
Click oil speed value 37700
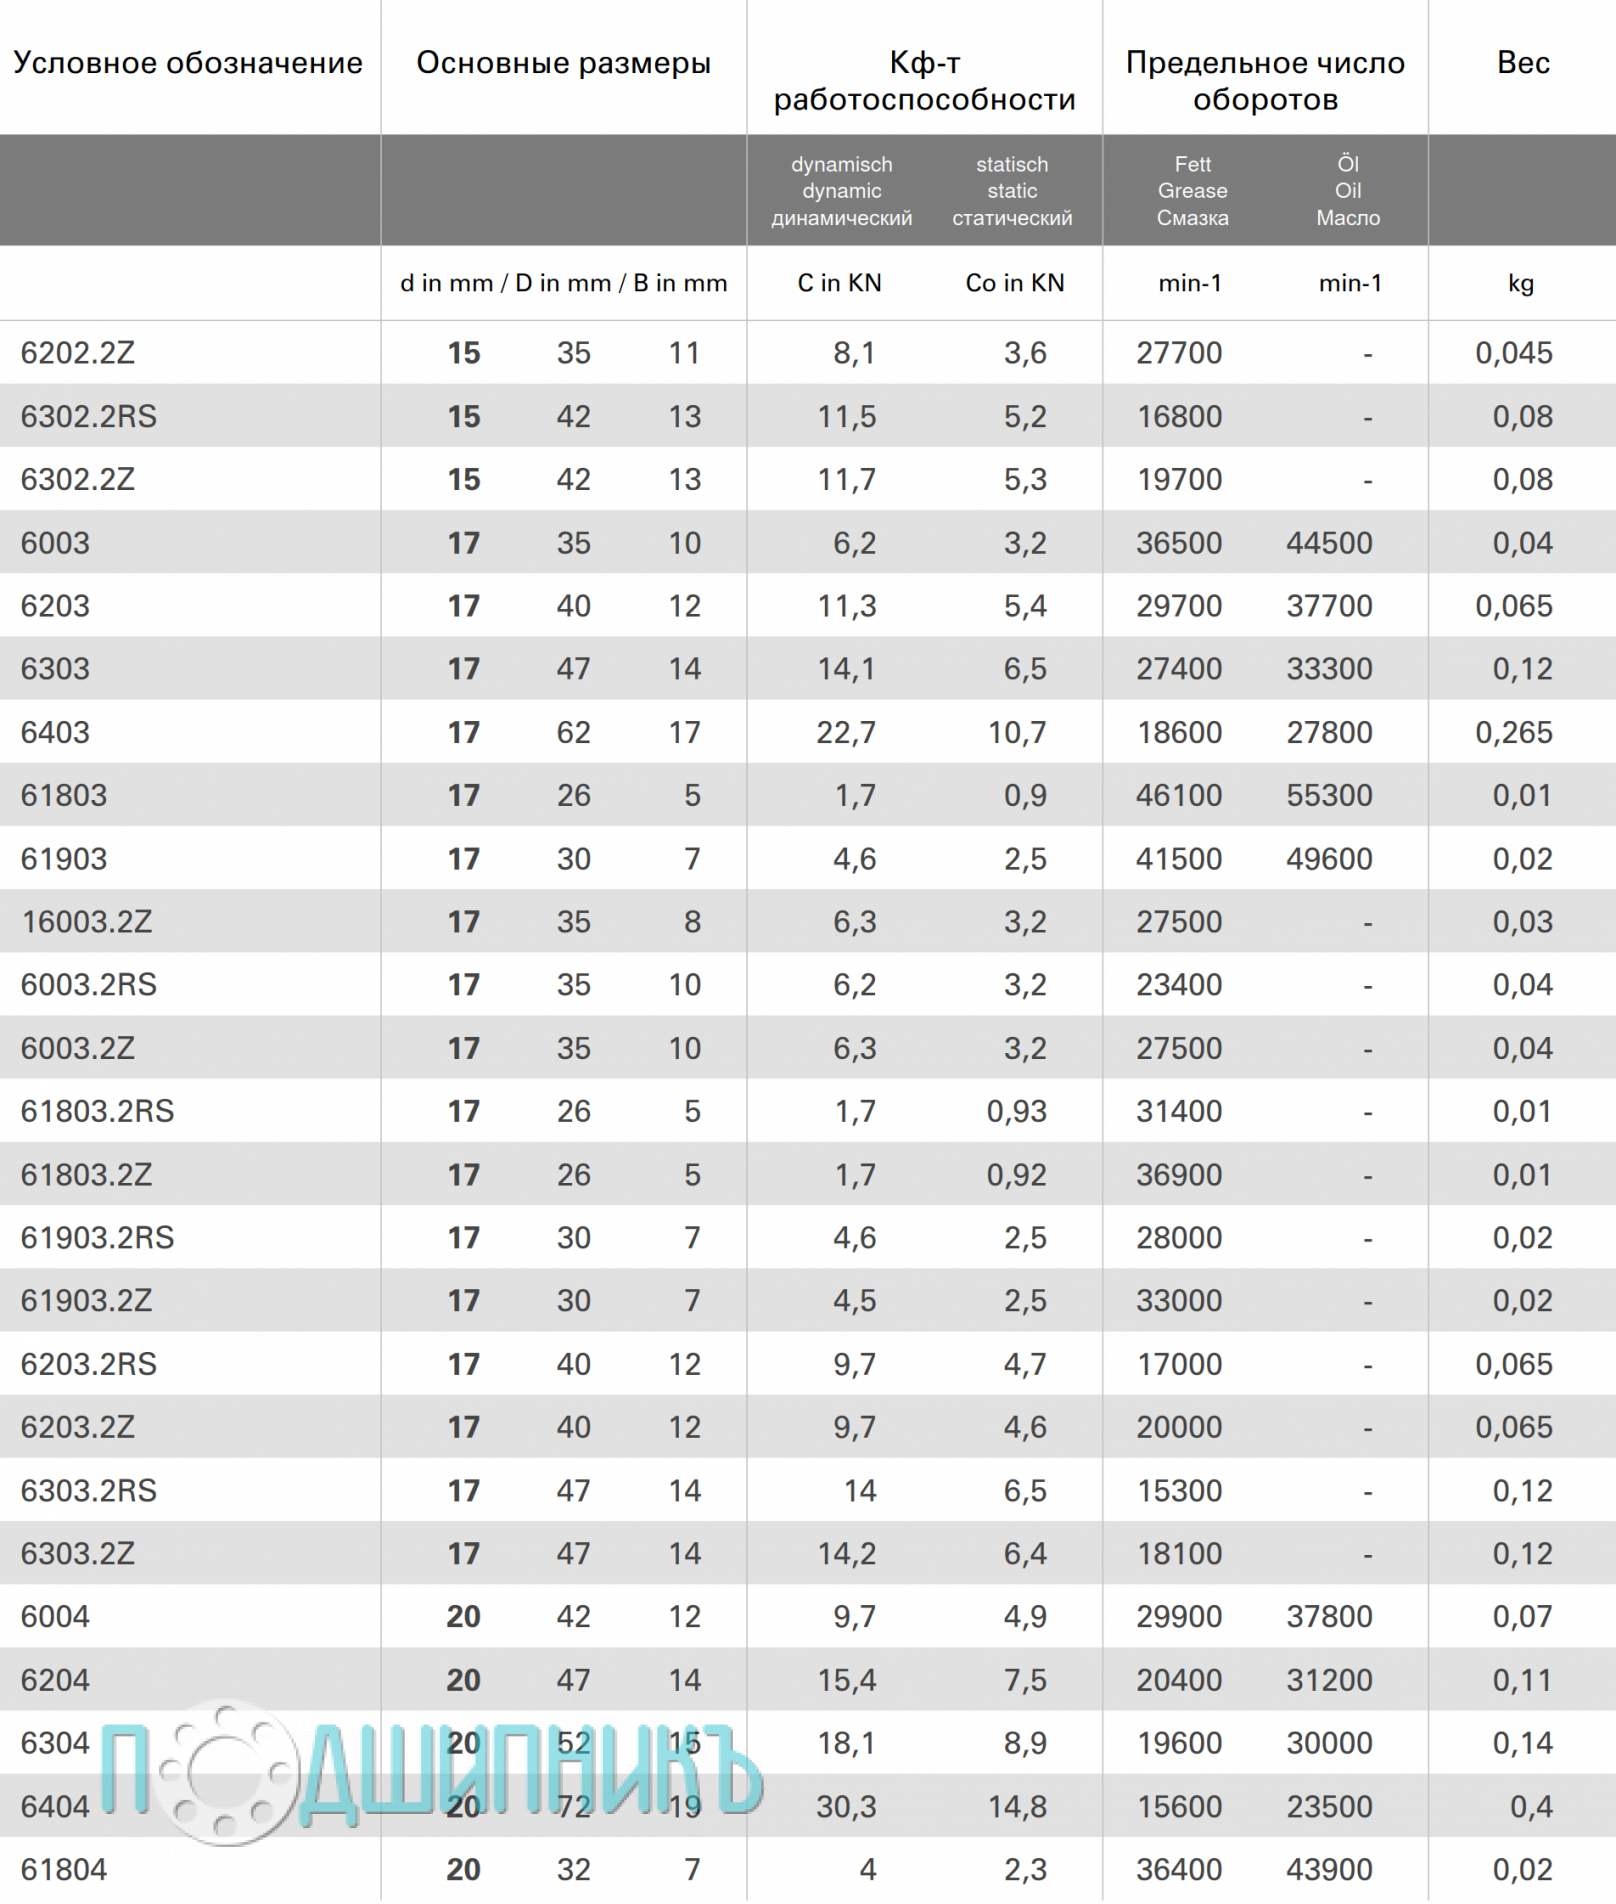coord(1330,606)
